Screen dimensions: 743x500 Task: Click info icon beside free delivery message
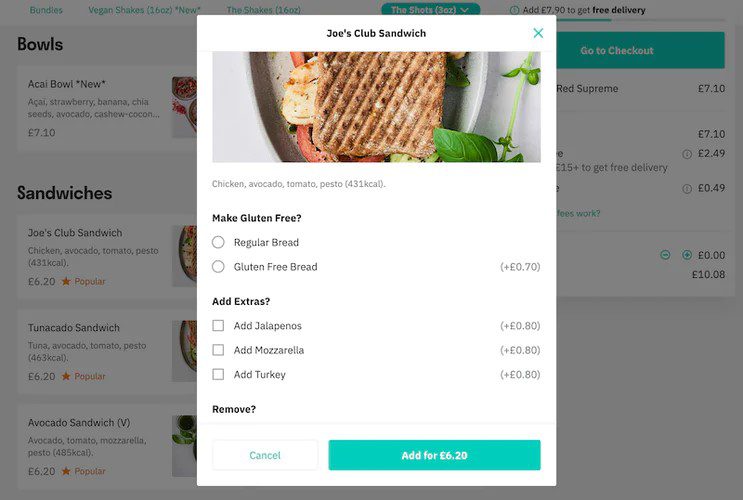[x=515, y=10]
